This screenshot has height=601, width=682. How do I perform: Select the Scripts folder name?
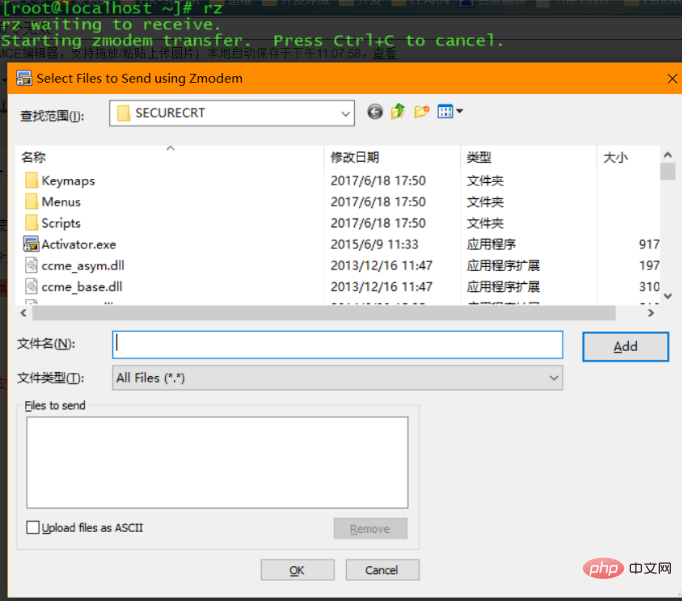[61, 223]
